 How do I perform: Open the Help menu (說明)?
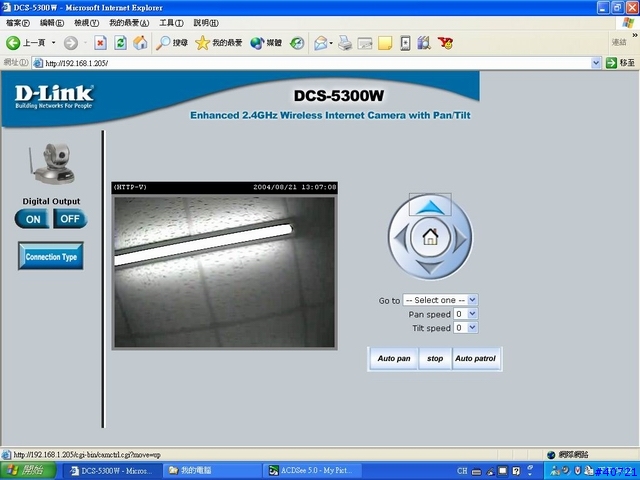coord(206,23)
